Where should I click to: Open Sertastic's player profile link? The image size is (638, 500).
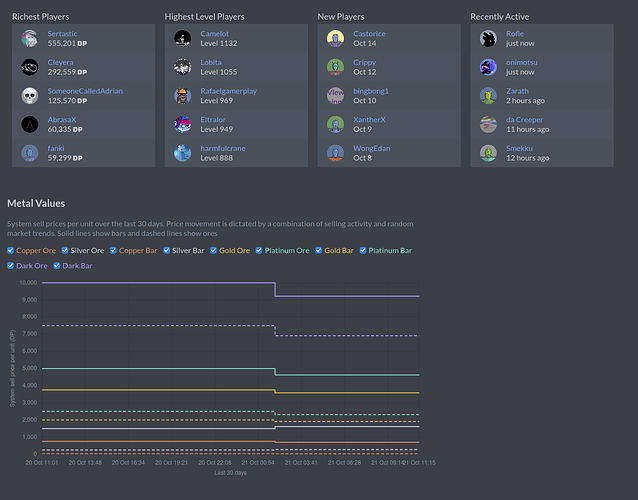[62, 34]
